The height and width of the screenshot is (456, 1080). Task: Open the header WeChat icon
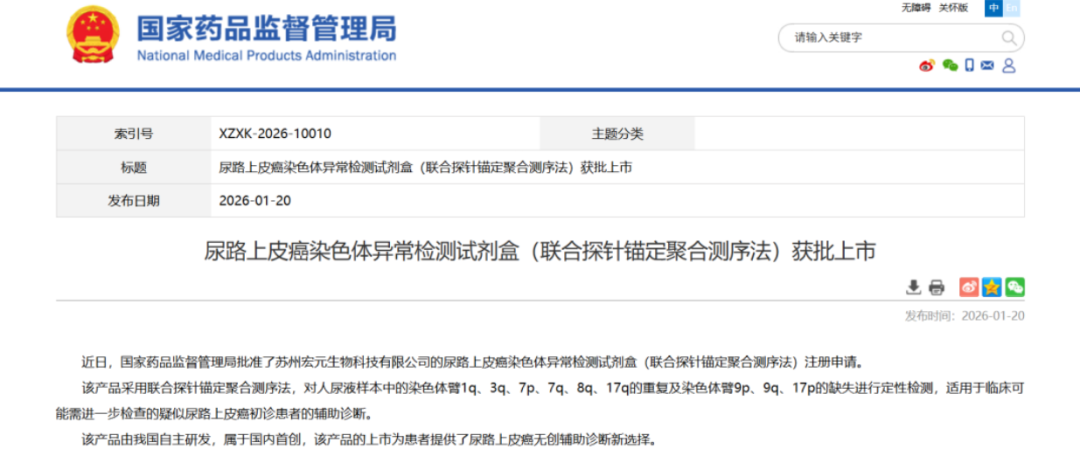[x=949, y=66]
